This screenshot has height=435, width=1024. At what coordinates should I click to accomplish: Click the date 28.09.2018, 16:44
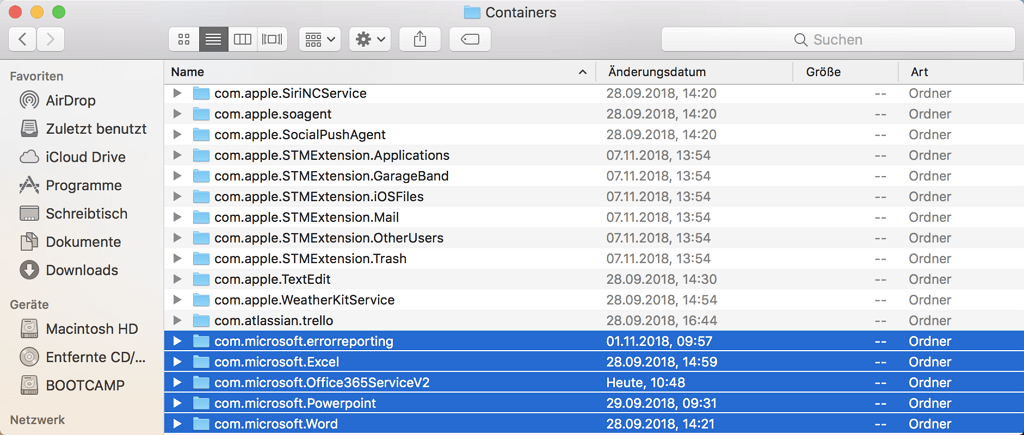(662, 321)
